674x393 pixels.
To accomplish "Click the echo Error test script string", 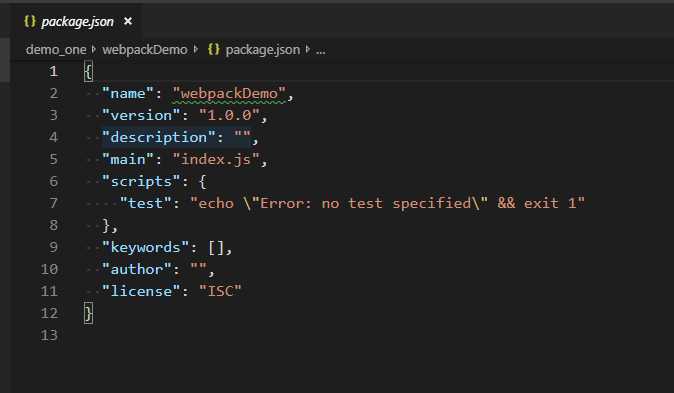I will point(387,203).
